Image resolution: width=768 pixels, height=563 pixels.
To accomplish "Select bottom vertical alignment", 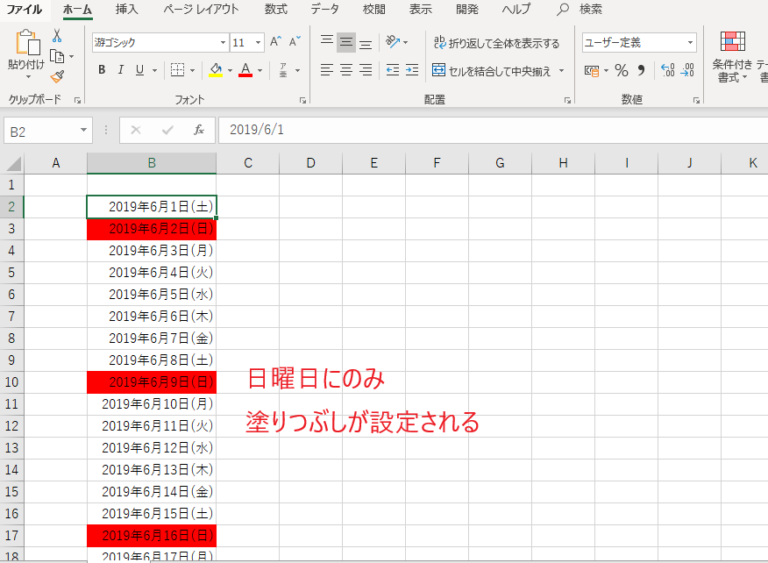I will [365, 43].
